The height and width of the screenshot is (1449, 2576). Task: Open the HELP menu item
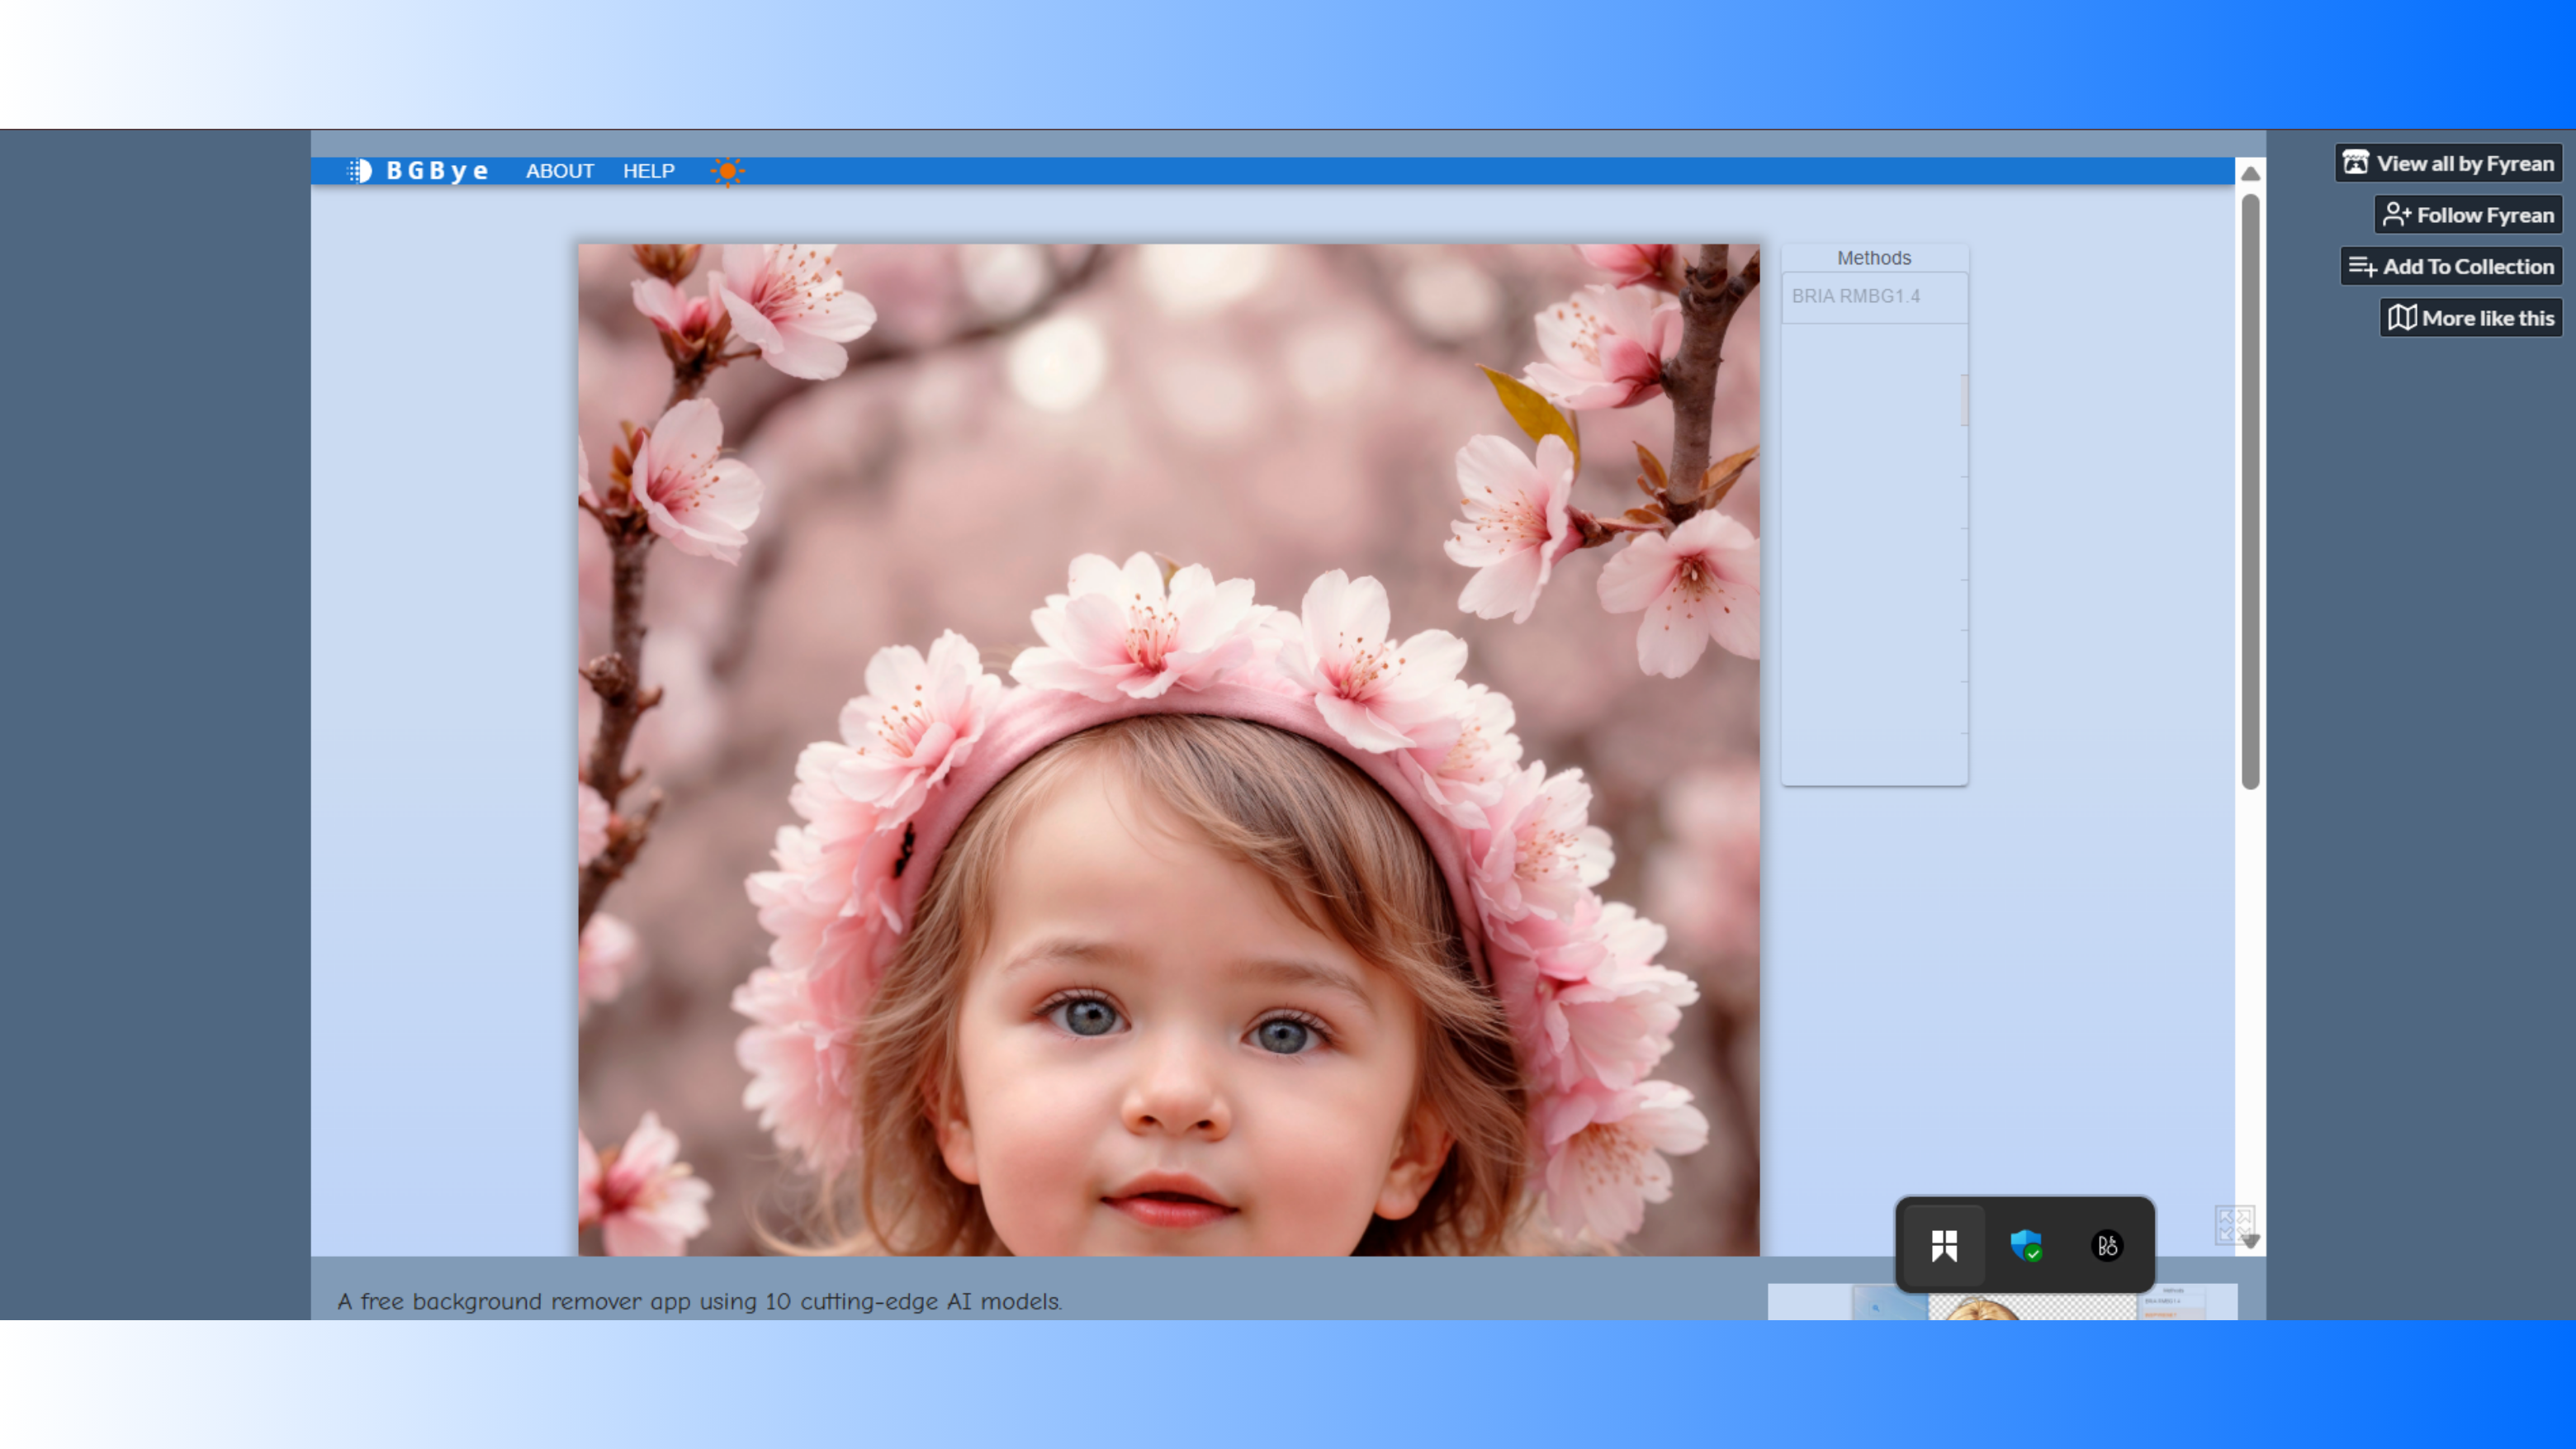tap(649, 171)
